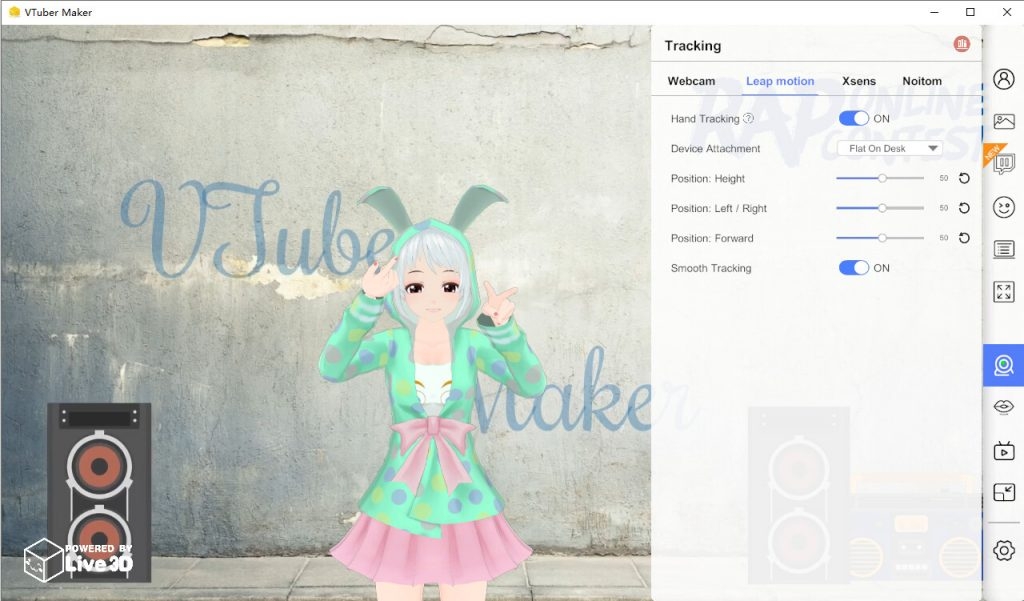1024x601 pixels.
Task: Reset Position: Height to default
Action: coord(964,178)
